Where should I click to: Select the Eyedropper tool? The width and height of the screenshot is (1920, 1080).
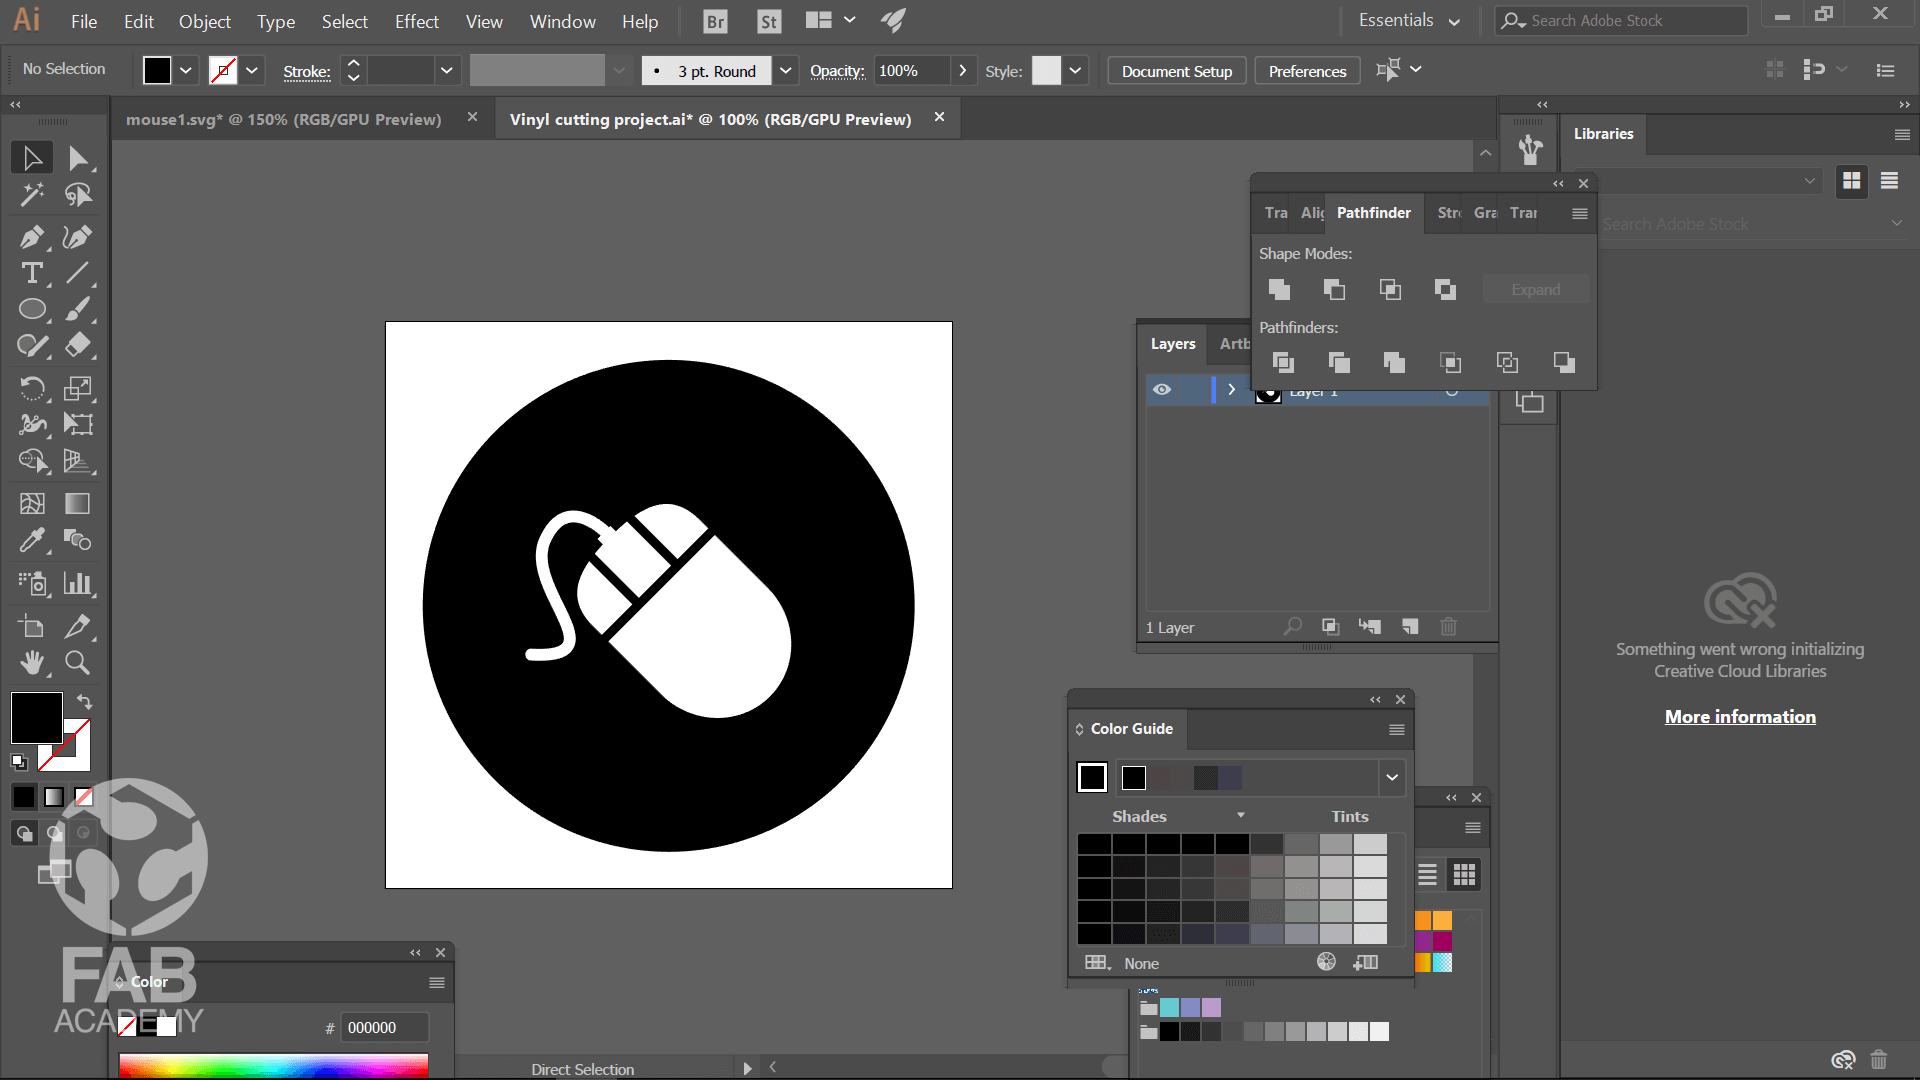[32, 540]
